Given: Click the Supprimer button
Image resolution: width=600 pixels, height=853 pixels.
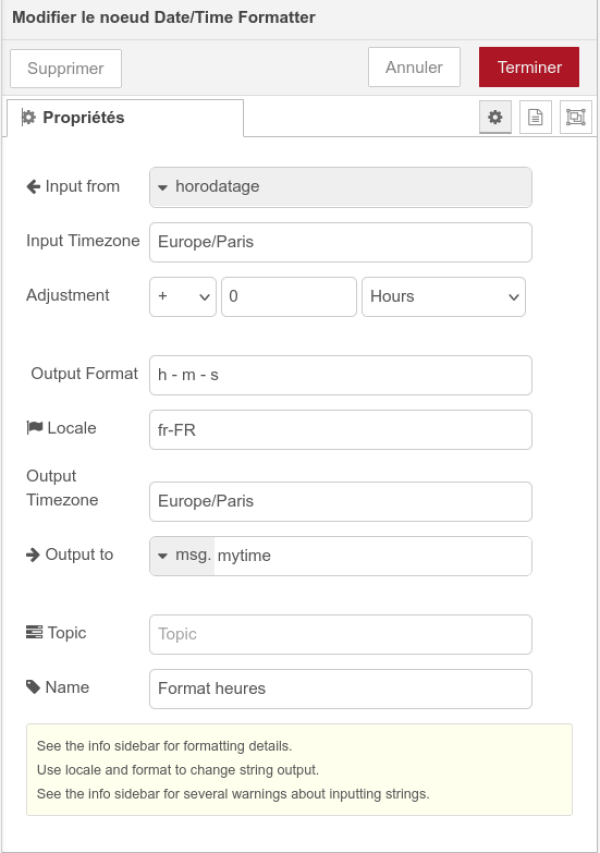Looking at the screenshot, I should pos(65,69).
